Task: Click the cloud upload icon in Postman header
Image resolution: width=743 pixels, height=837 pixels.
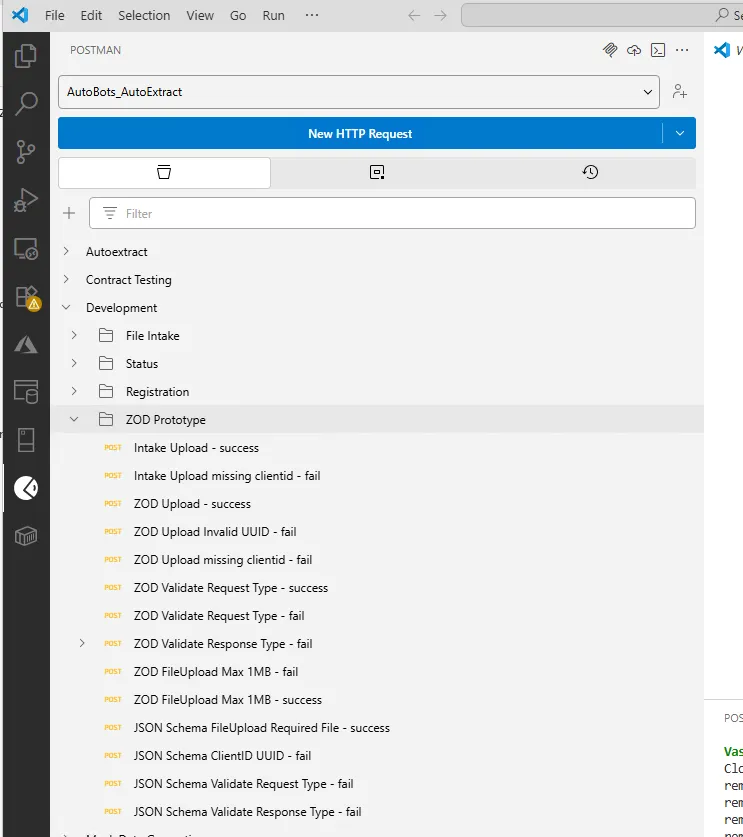Action: [x=634, y=50]
